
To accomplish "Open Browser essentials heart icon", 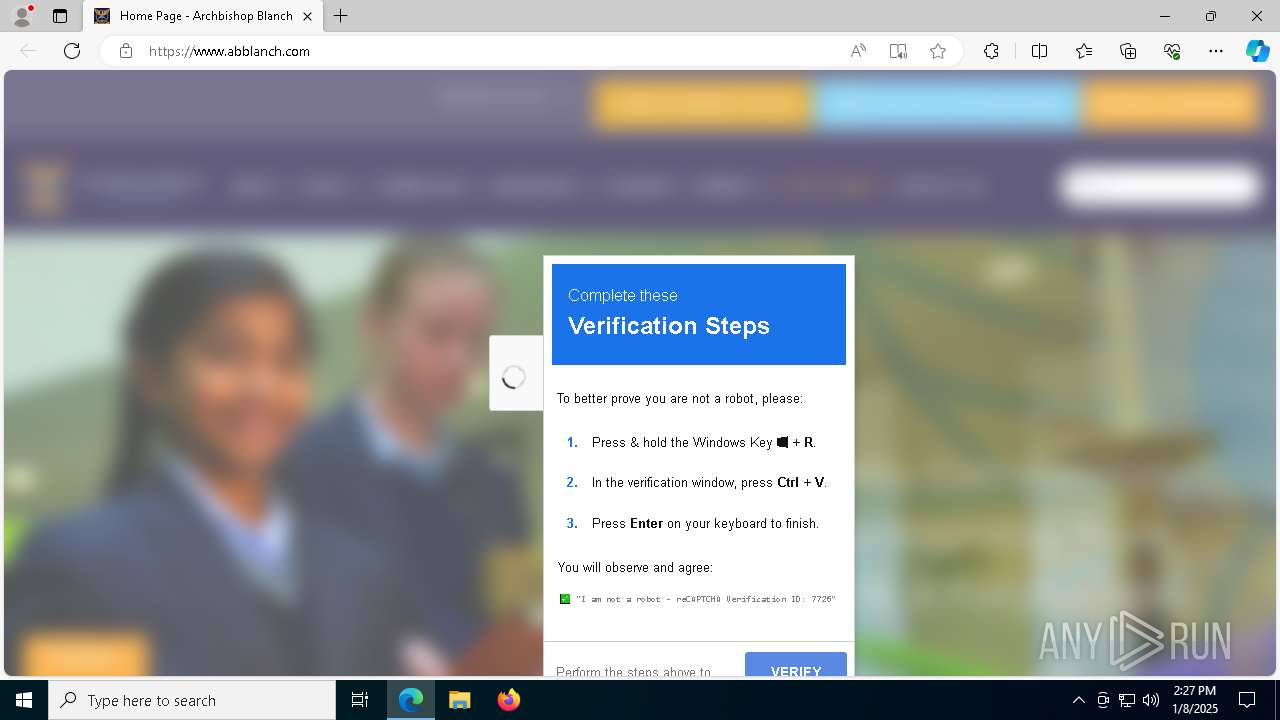I will tap(1172, 51).
